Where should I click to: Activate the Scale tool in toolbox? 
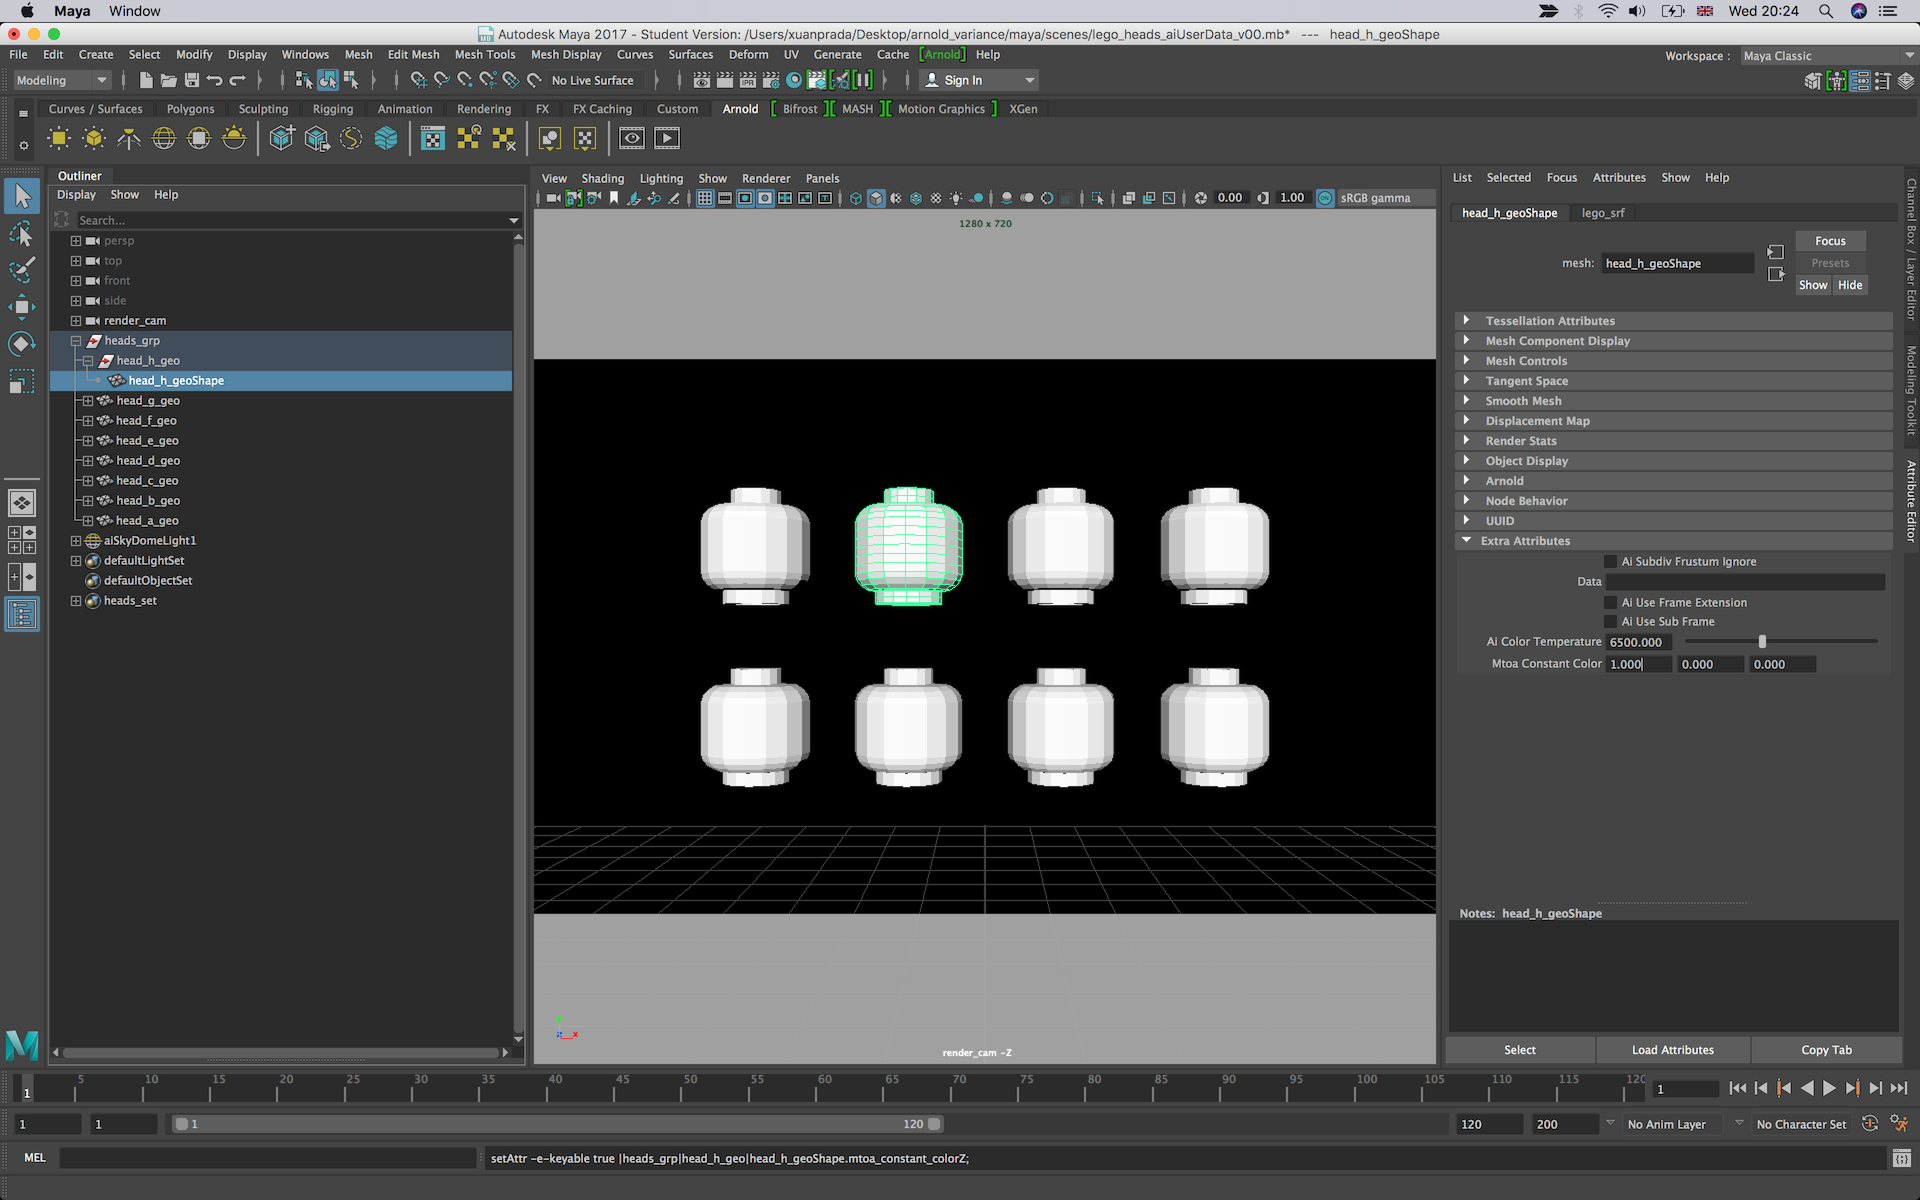(22, 381)
